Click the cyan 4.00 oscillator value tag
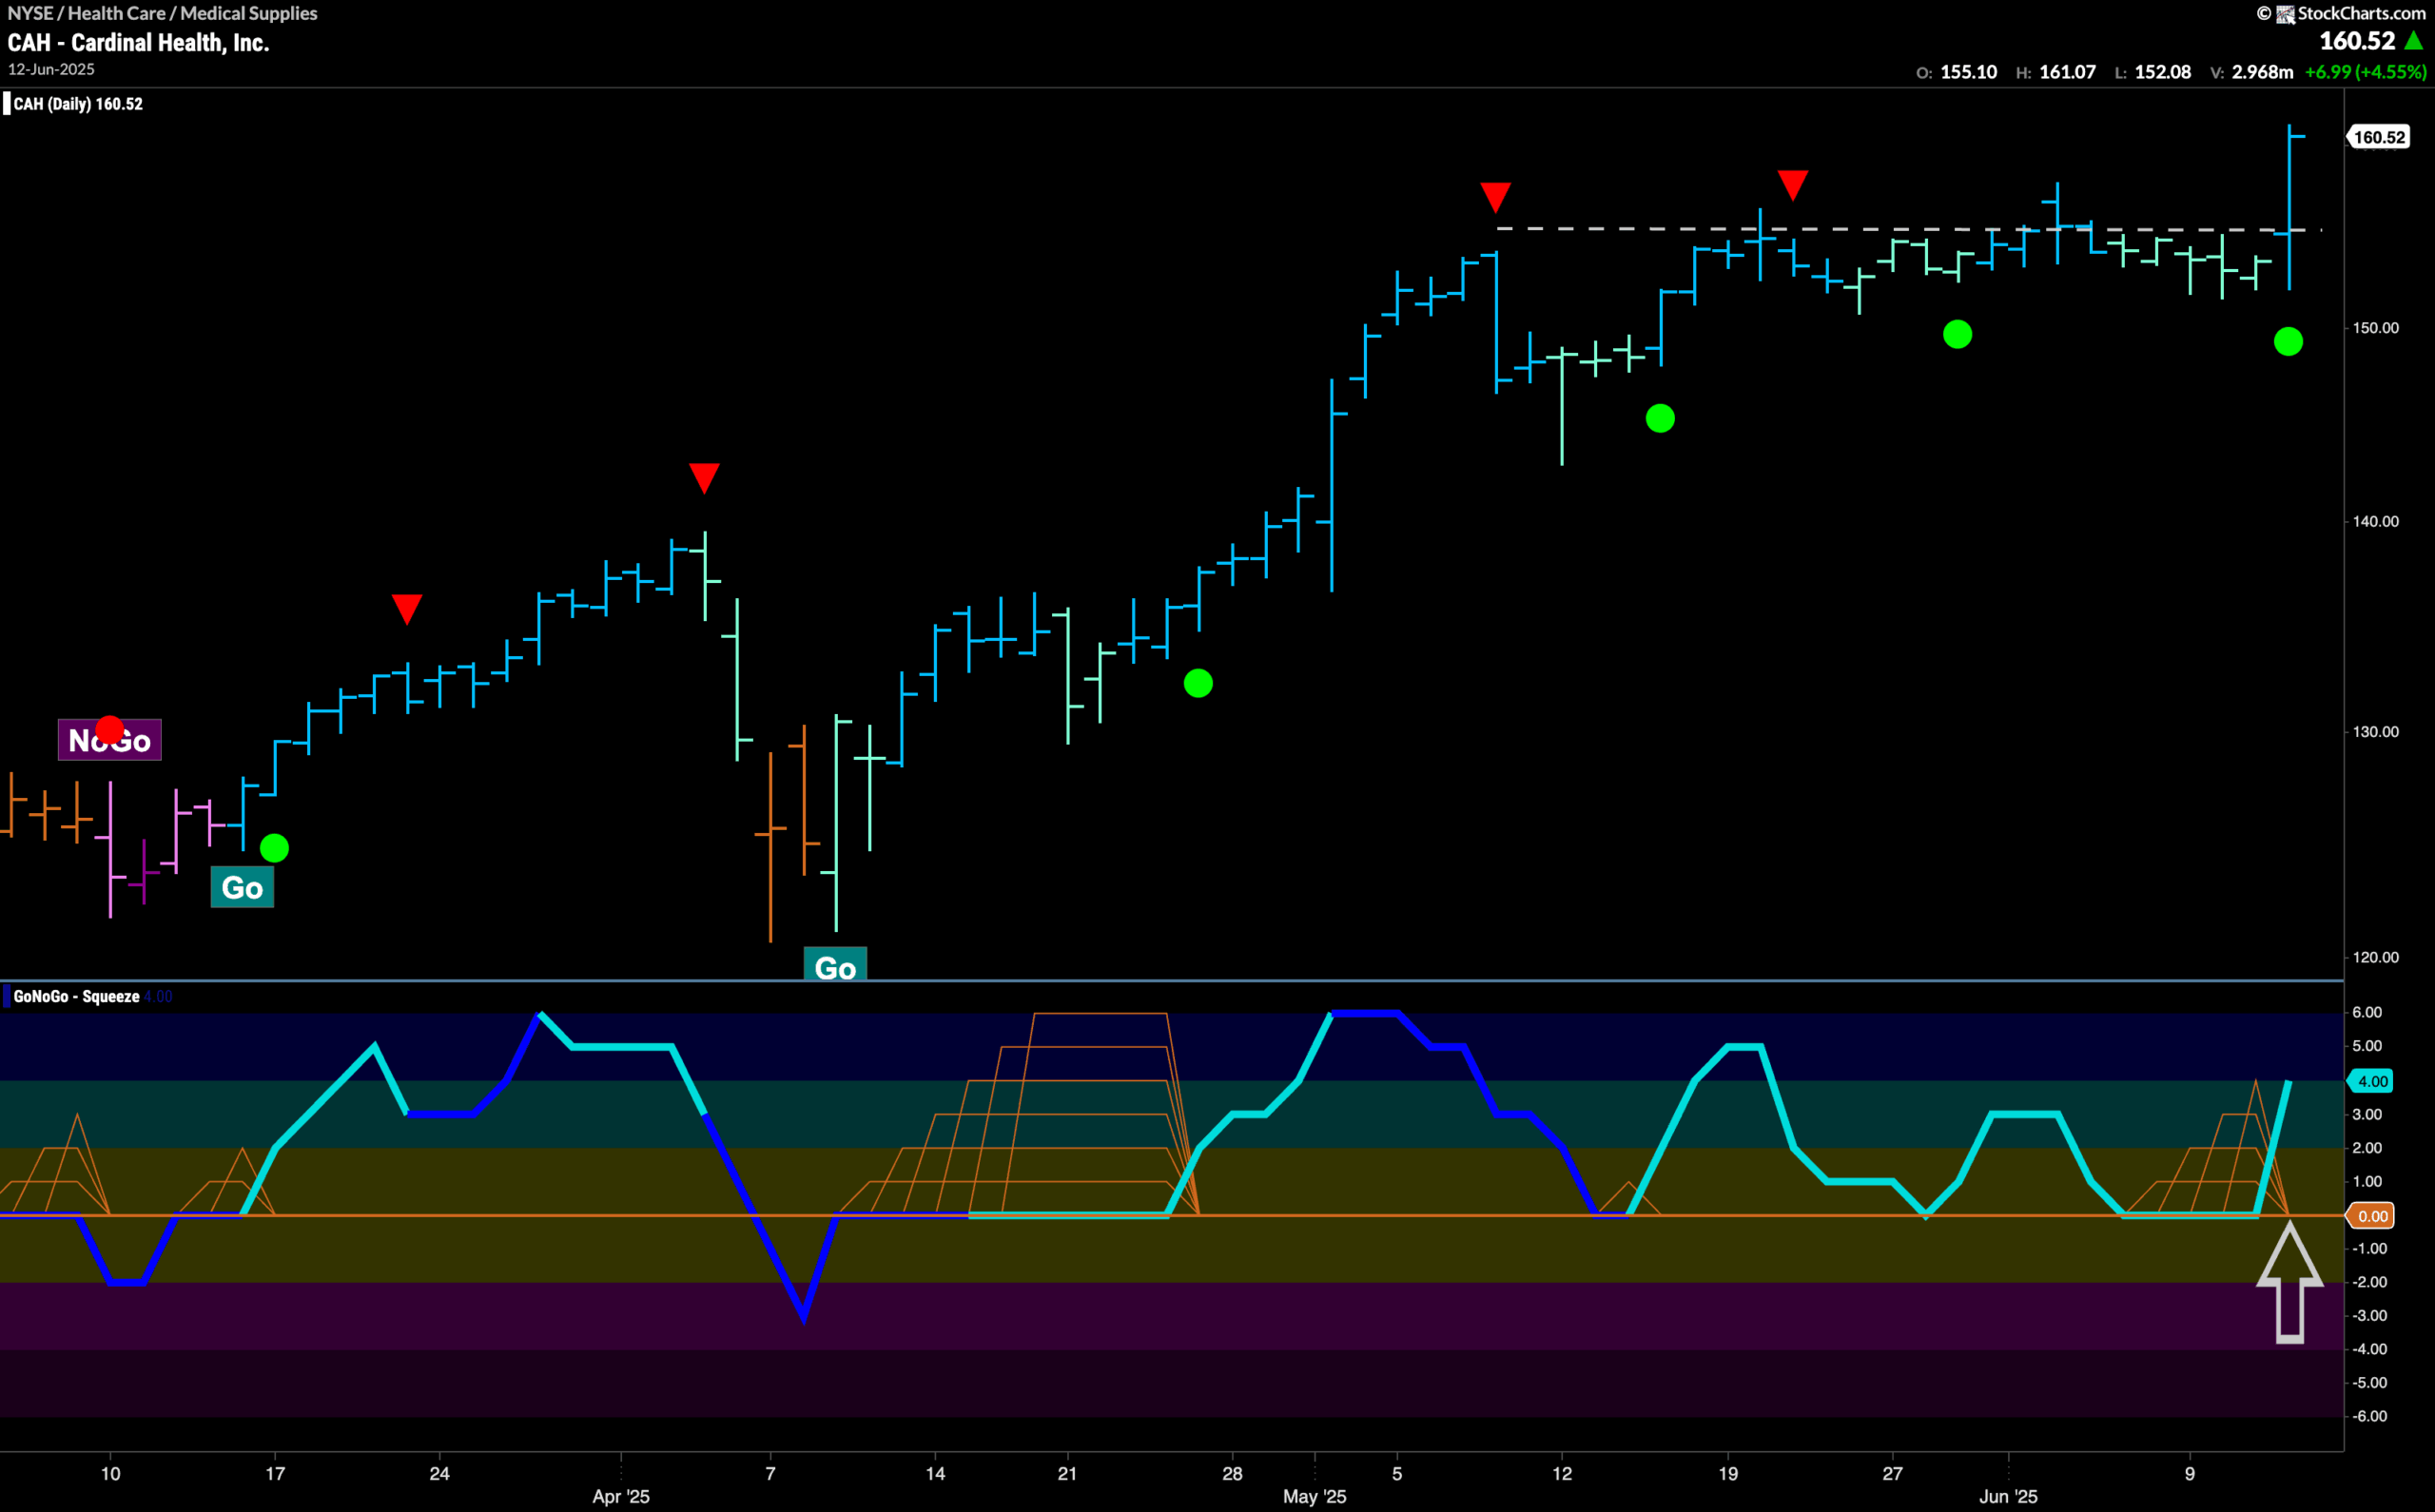This screenshot has height=1512, width=2435. click(x=2371, y=1081)
